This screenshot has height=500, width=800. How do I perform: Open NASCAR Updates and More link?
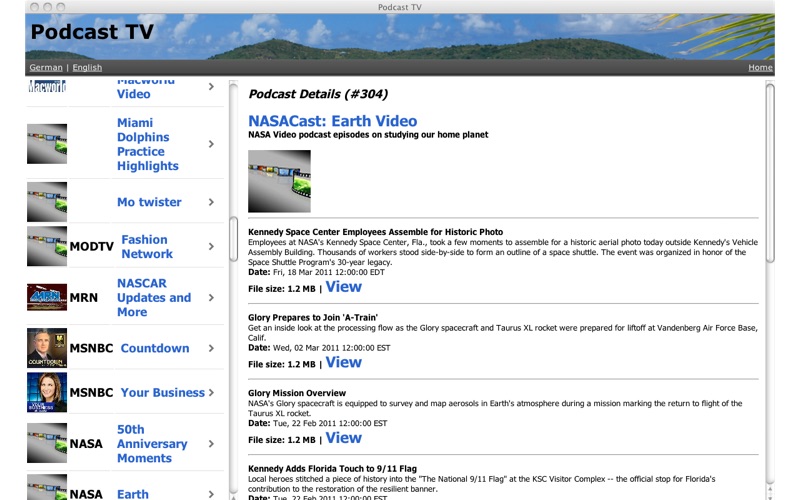tap(154, 297)
